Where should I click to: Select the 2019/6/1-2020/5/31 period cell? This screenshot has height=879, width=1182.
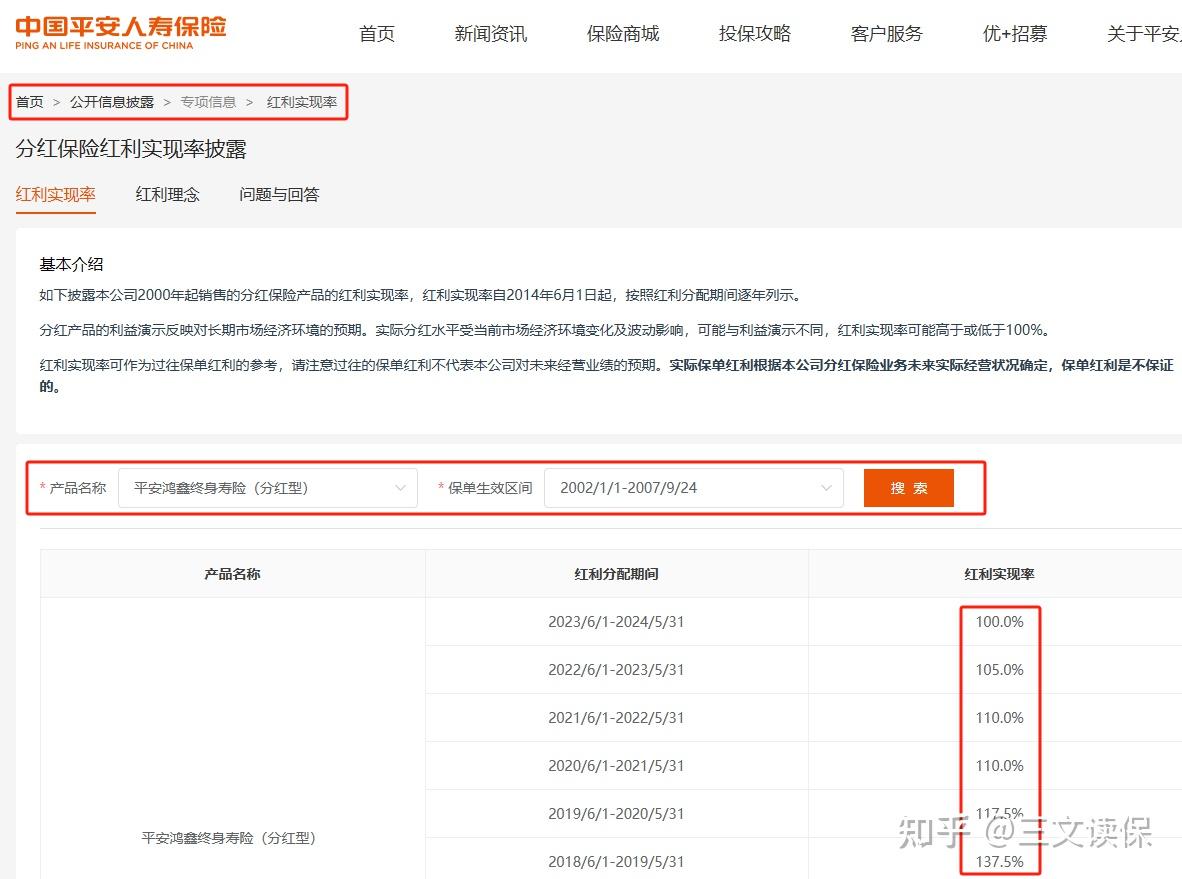coord(617,813)
